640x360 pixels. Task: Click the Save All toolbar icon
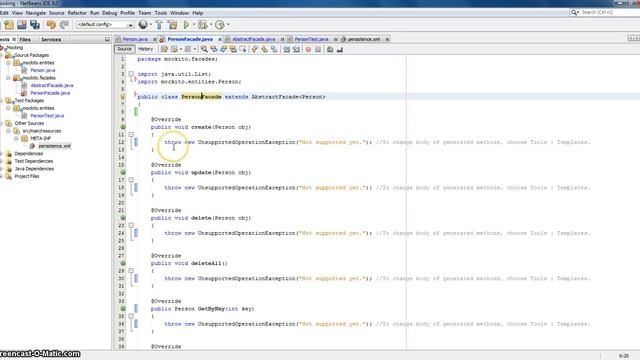(x=35, y=25)
